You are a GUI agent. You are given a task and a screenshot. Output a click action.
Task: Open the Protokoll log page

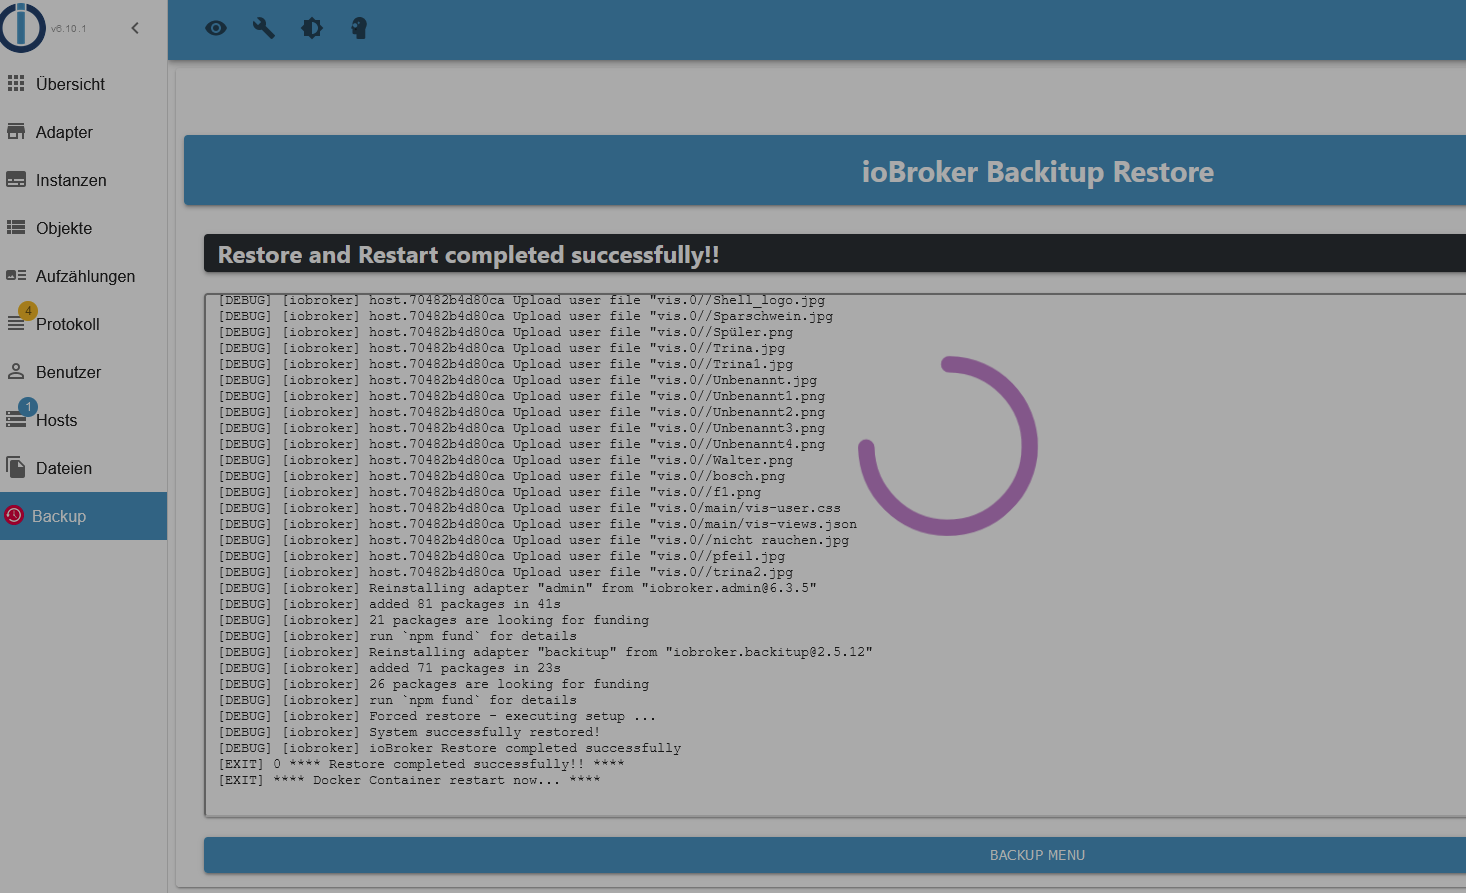point(83,324)
